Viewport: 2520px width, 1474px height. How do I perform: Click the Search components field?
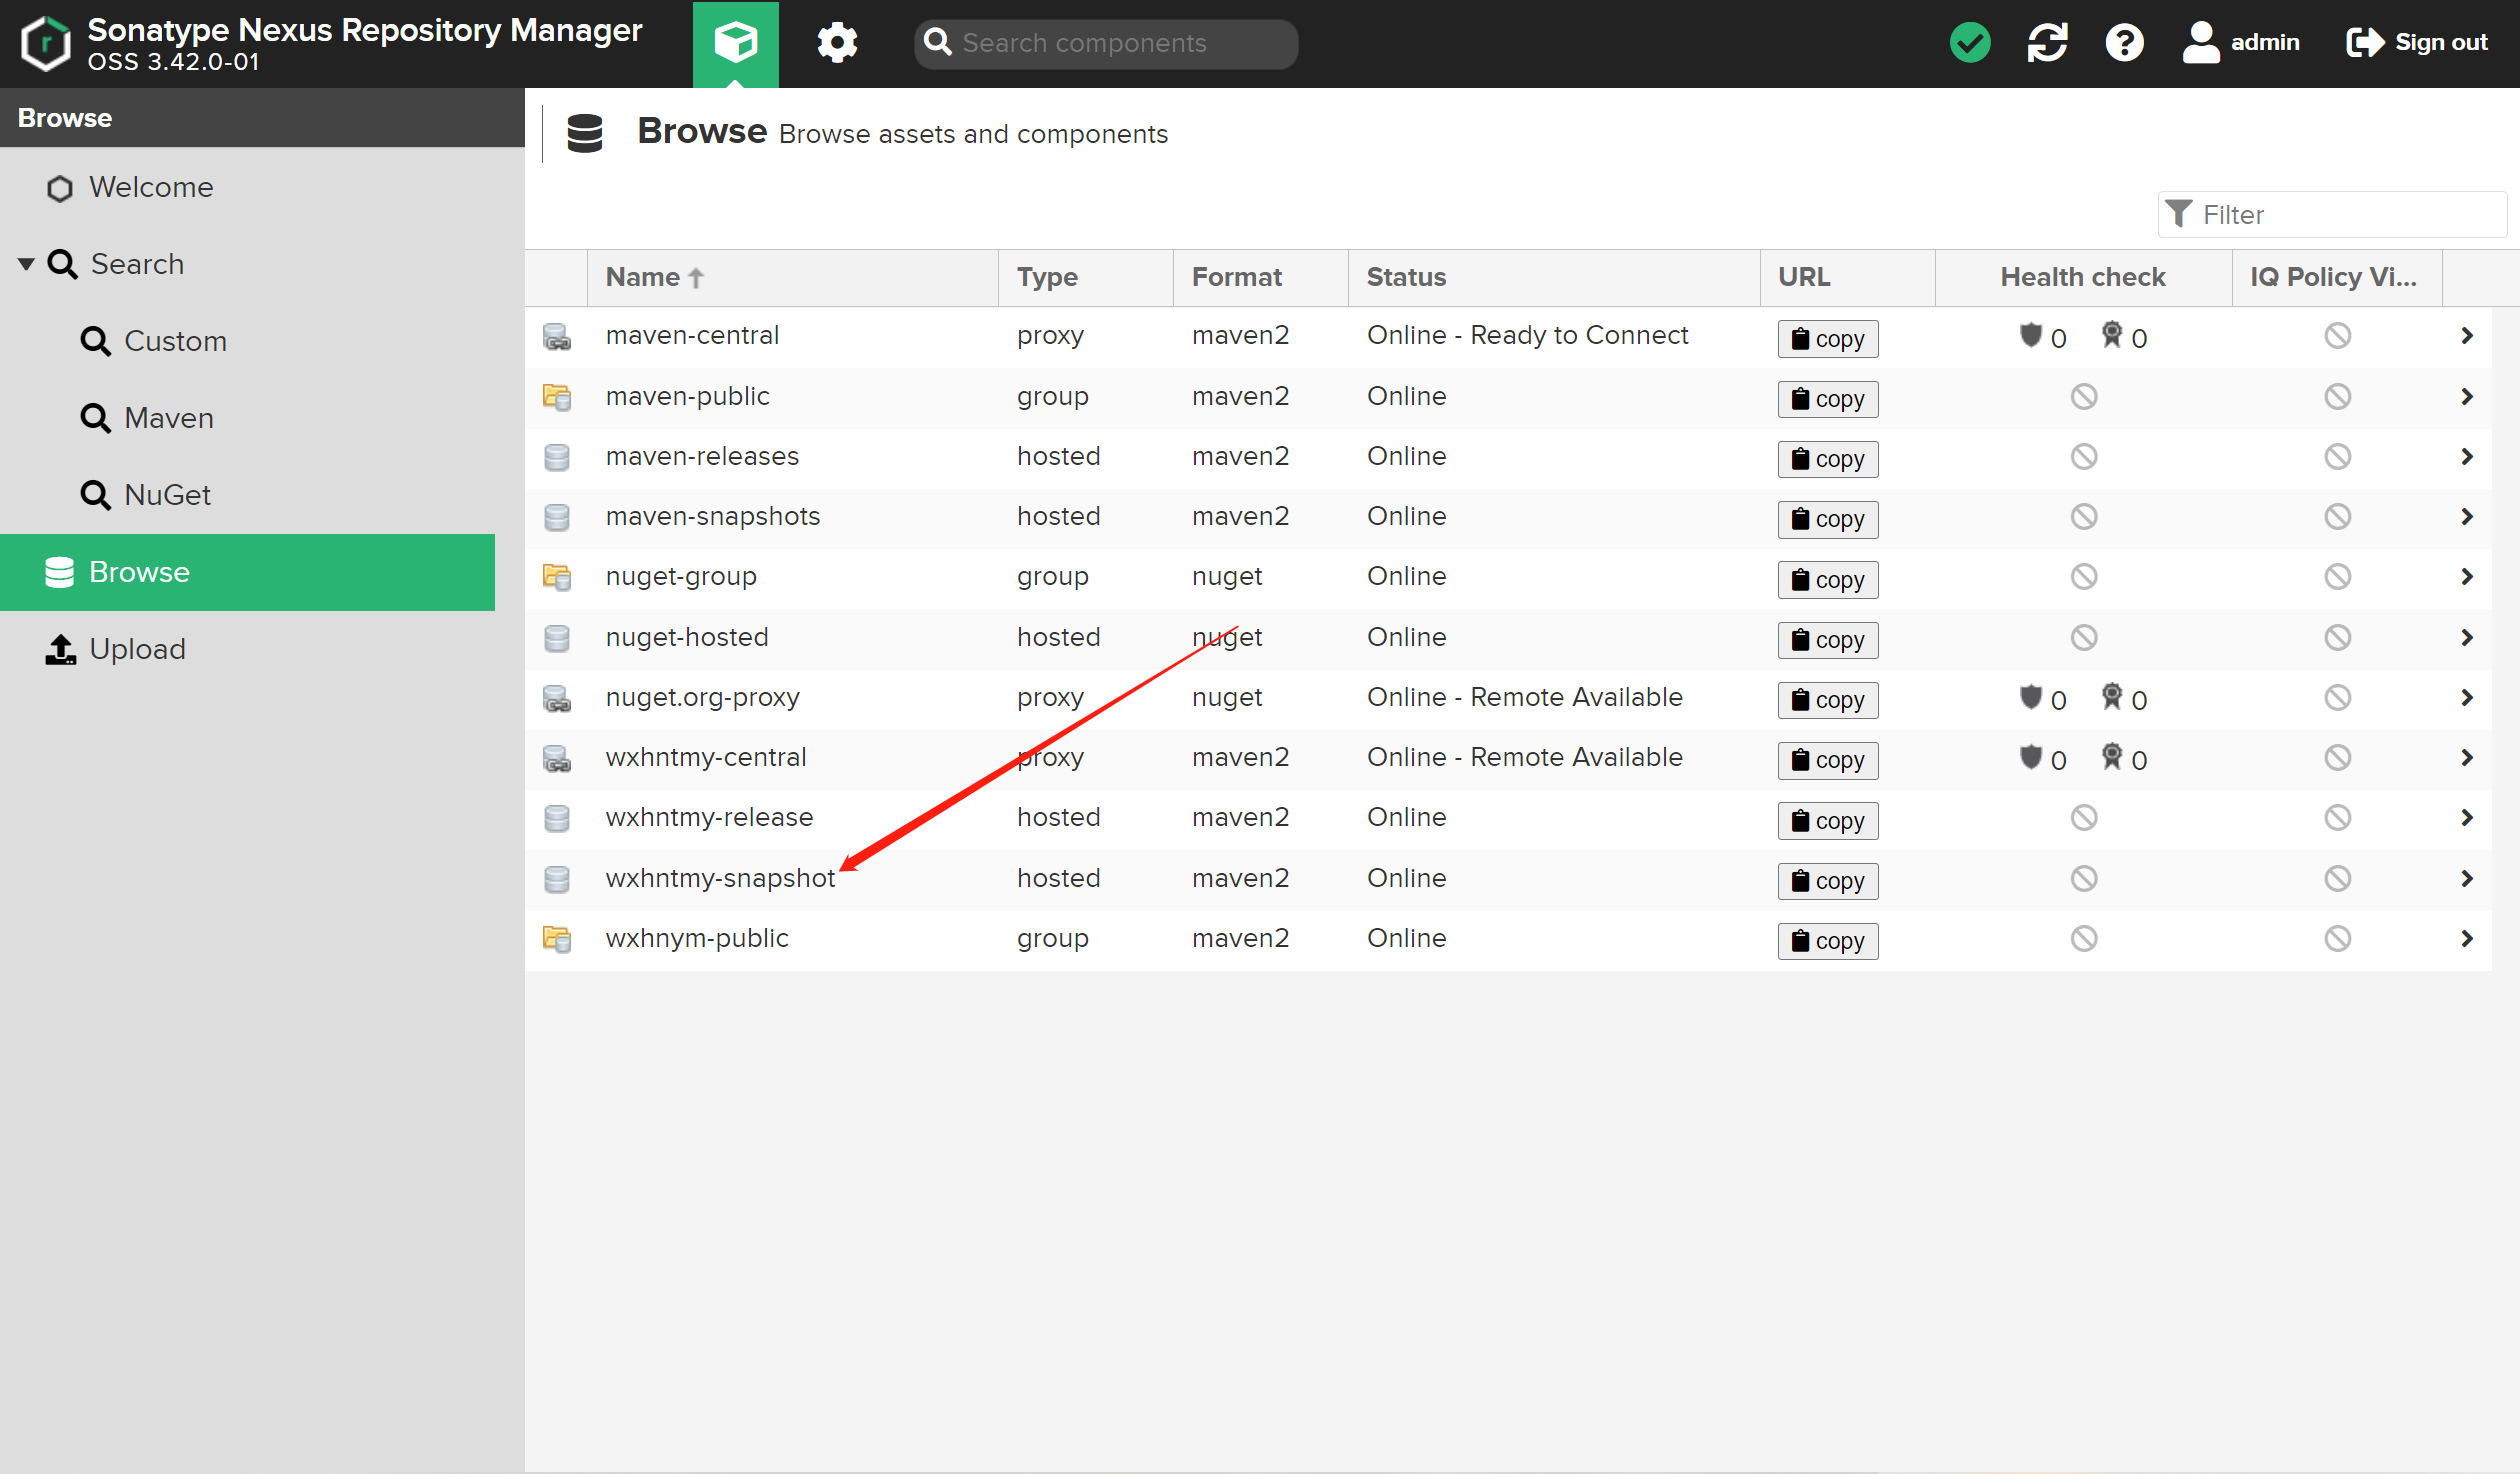(1106, 43)
